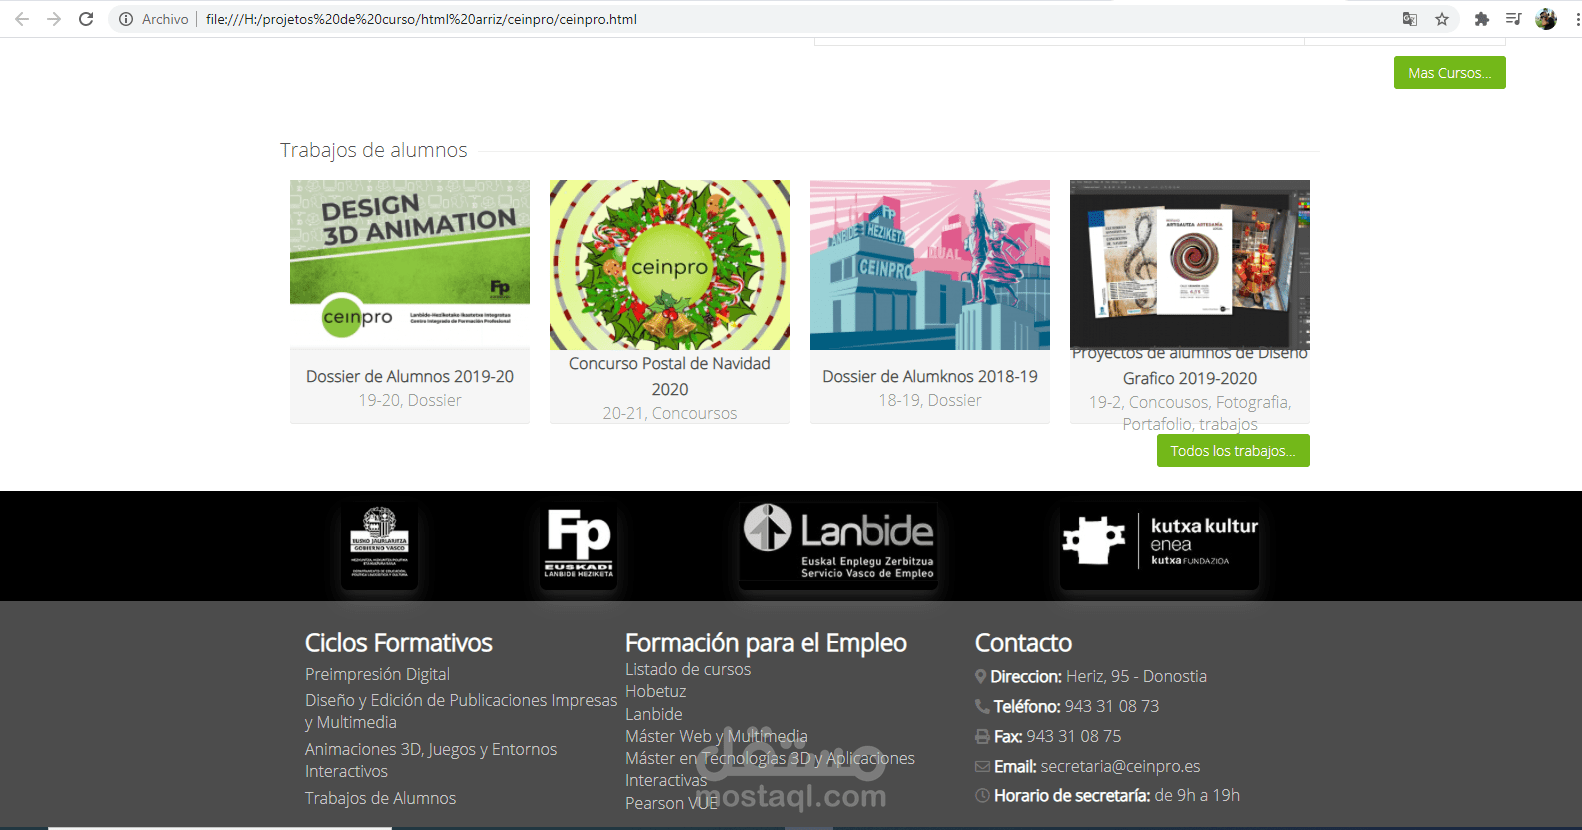Screen dimensions: 1582x830
Task: Click the 19-20, Dossier tag text
Action: click(410, 400)
